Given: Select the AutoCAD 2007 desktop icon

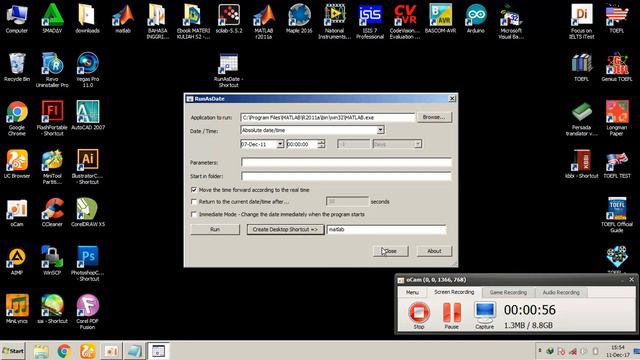Looking at the screenshot, I should (x=88, y=116).
